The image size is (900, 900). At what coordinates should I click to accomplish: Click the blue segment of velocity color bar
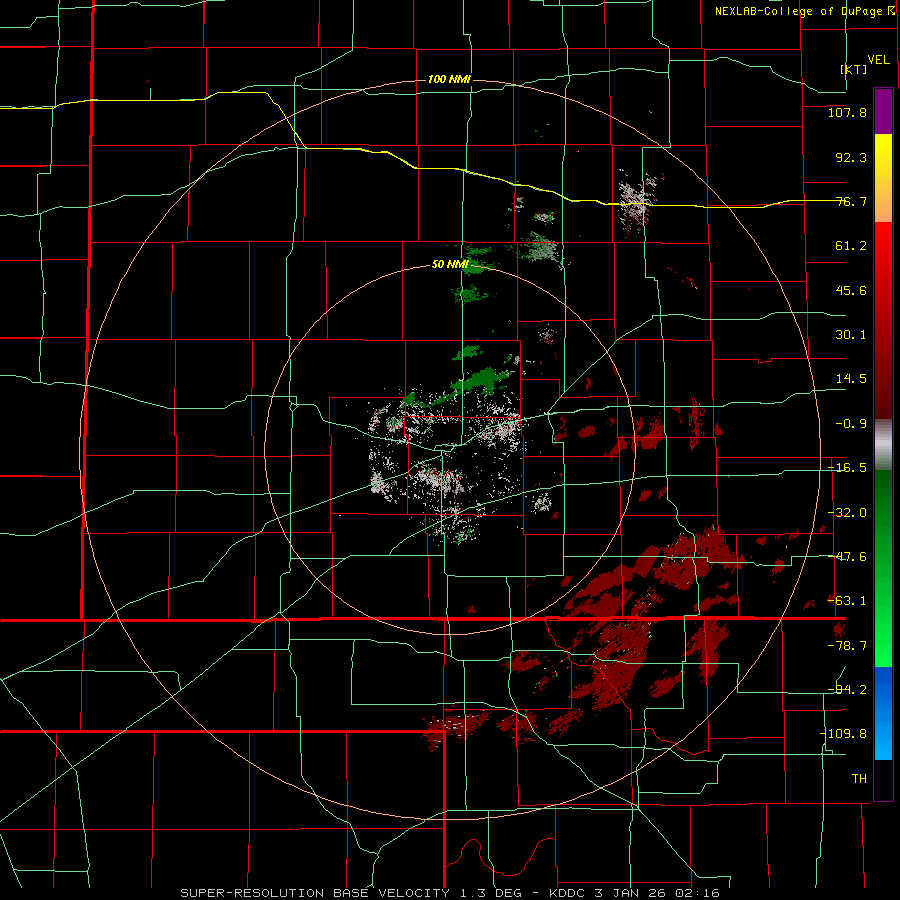[x=883, y=713]
